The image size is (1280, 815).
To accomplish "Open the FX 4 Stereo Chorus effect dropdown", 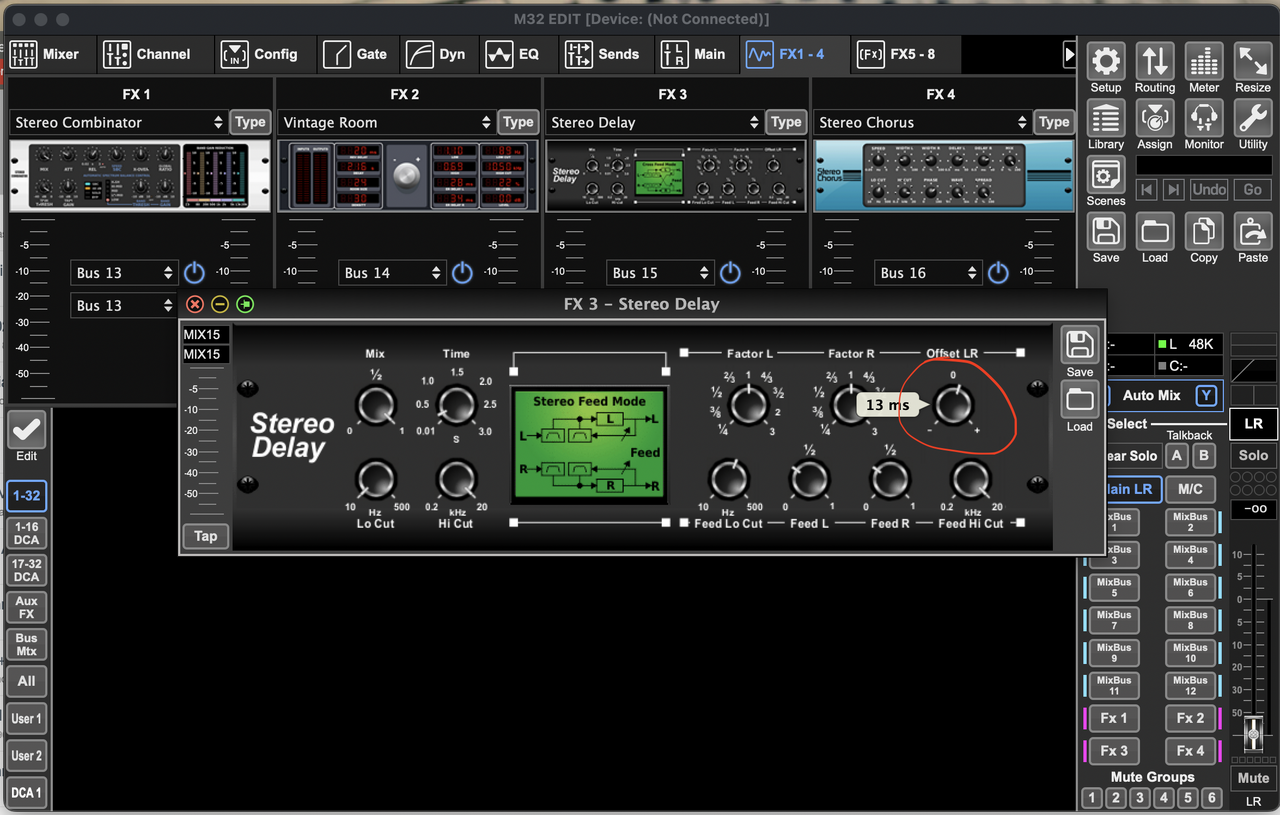I will 923,122.
